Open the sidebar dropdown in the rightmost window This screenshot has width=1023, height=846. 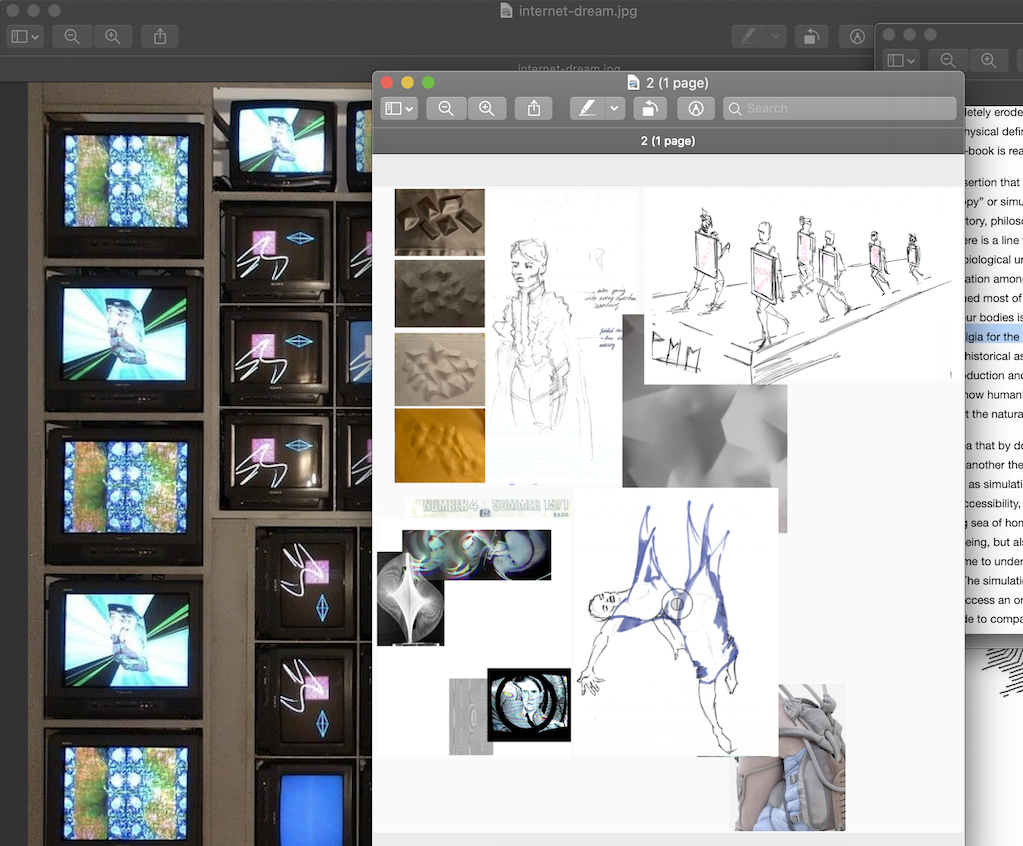(x=901, y=60)
